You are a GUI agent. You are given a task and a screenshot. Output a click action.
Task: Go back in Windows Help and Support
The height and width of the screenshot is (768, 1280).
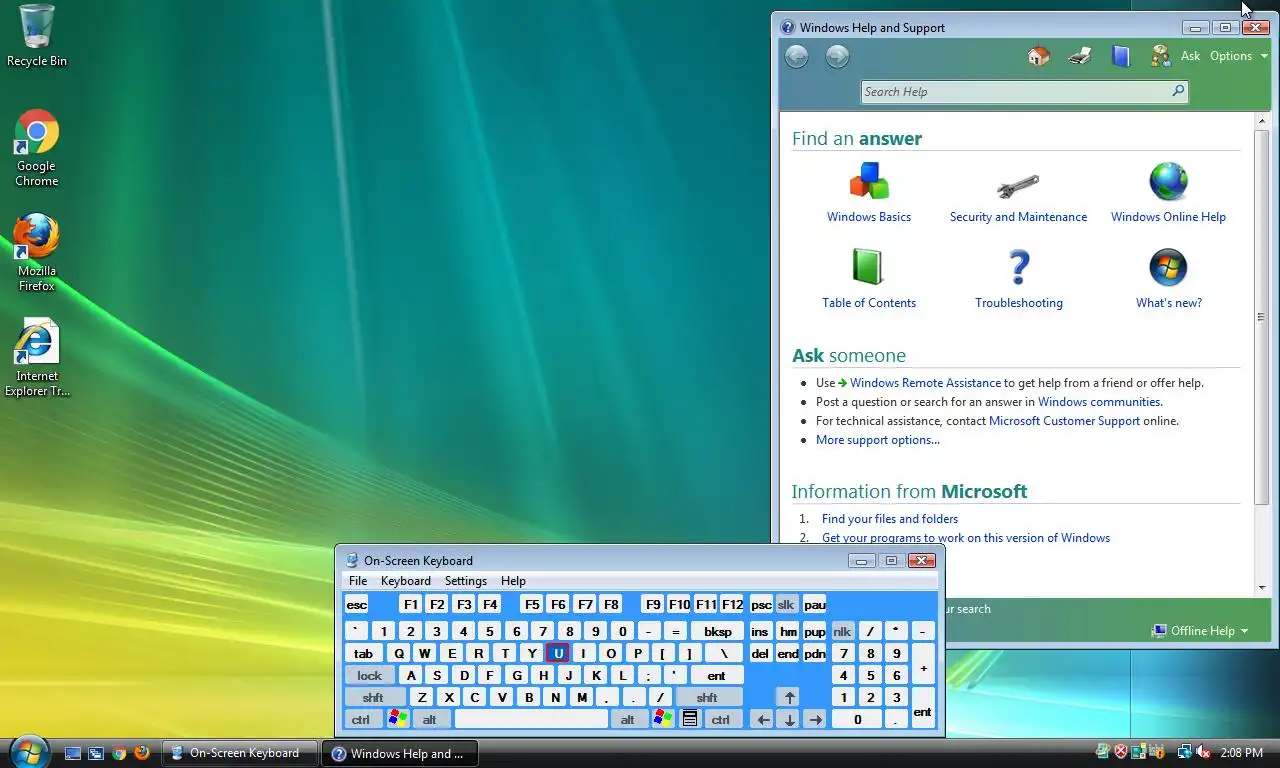click(x=796, y=57)
